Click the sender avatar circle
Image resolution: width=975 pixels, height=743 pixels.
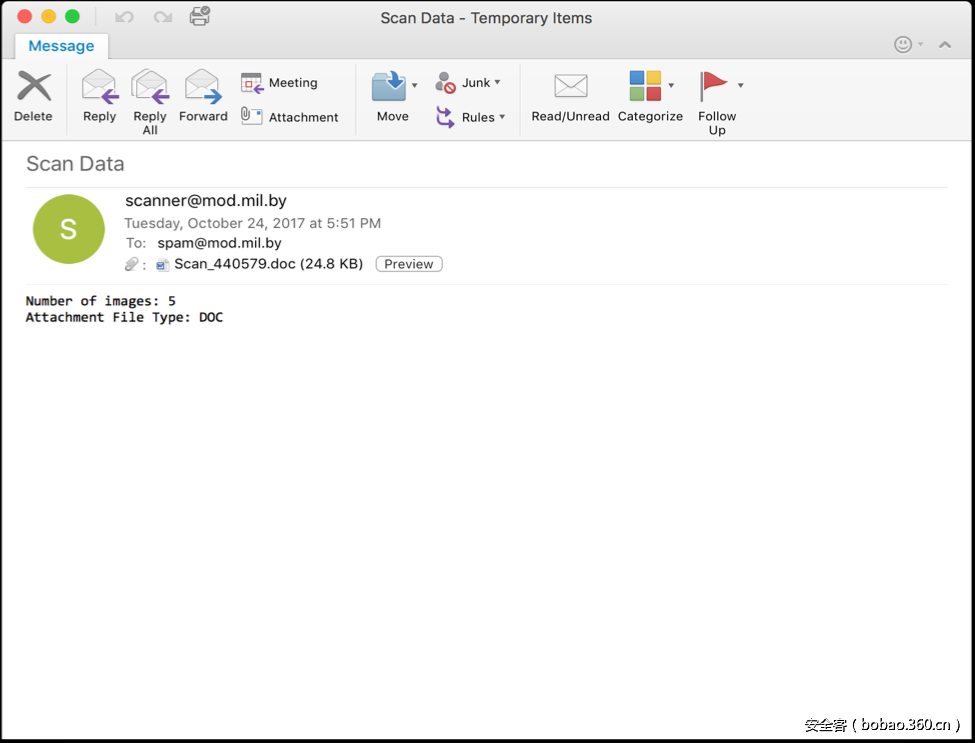click(68, 229)
